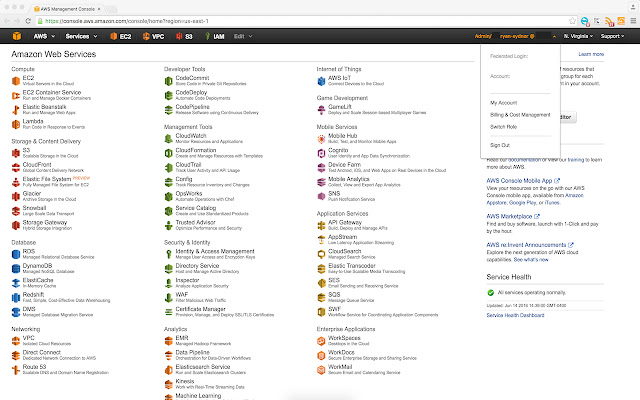Viewport: 640px width, 400px height.
Task: Open the Chrome hamburger menu
Action: pyautogui.click(x=633, y=21)
